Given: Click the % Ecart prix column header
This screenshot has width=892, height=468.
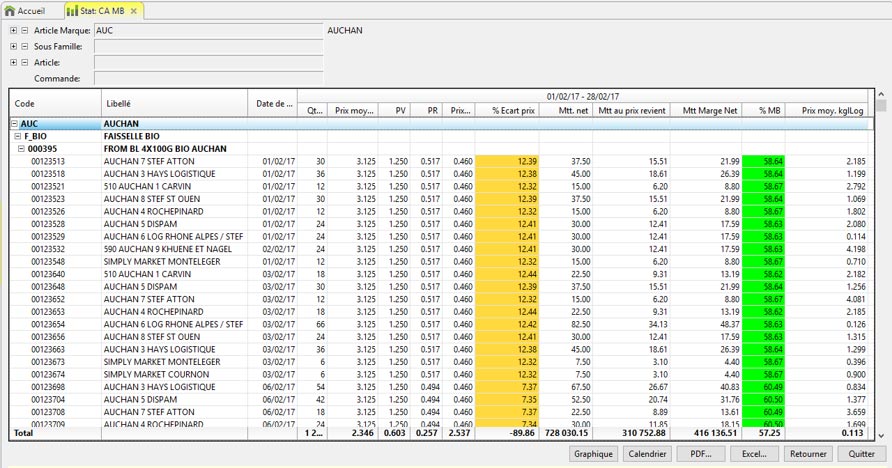Looking at the screenshot, I should pos(506,110).
